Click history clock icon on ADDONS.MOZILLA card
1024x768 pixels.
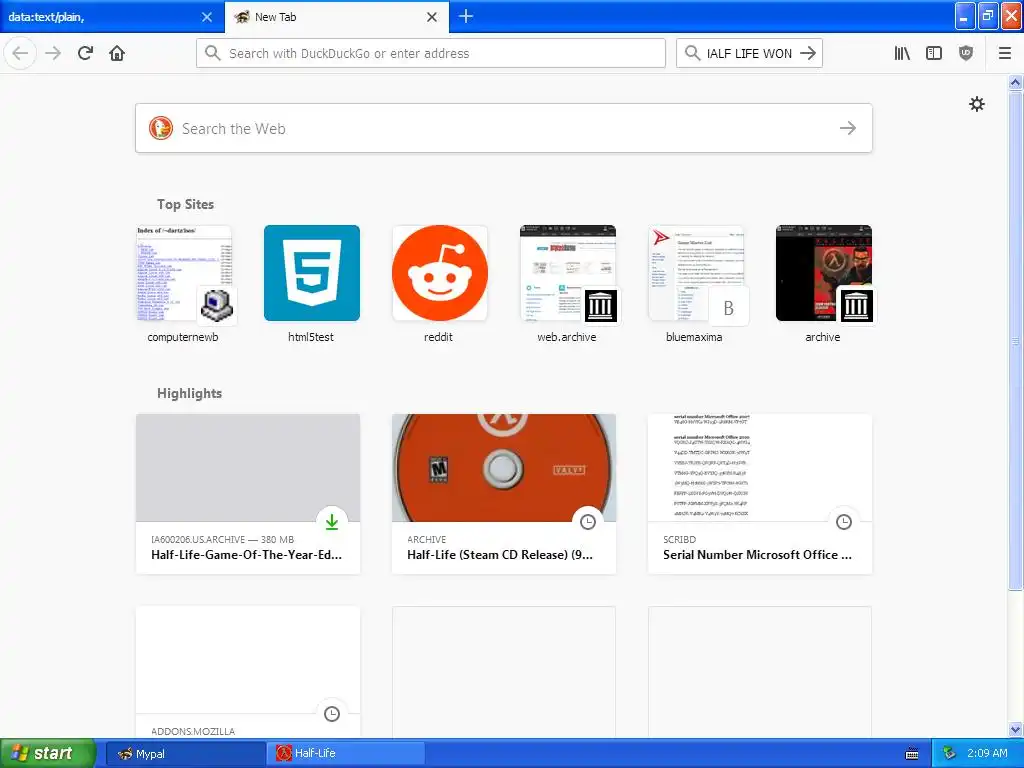coord(332,714)
